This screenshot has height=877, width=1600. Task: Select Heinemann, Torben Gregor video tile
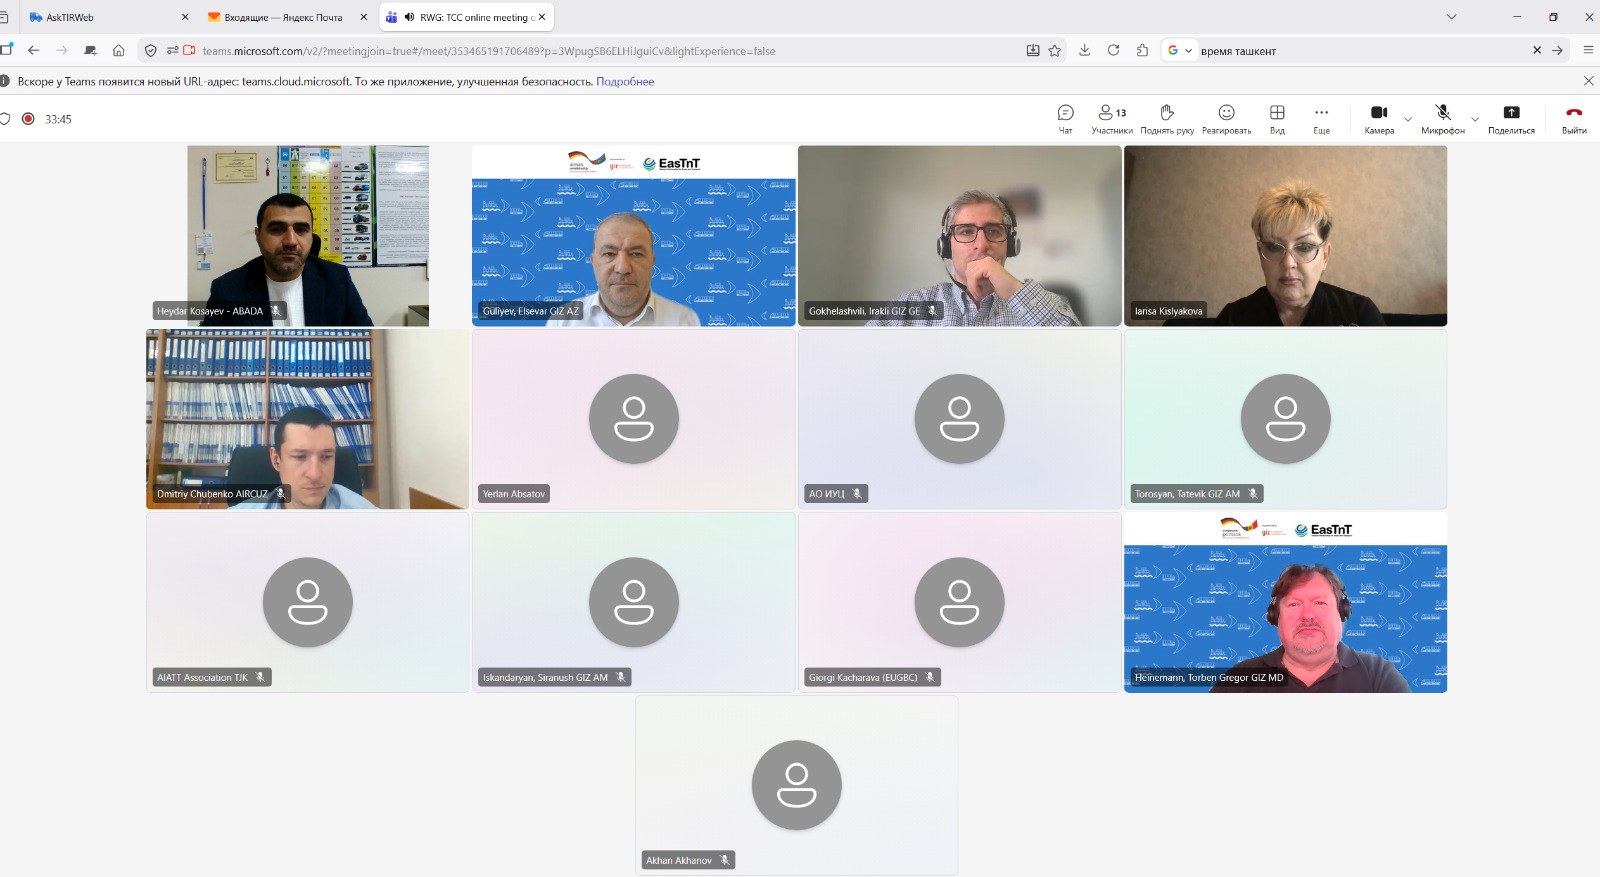(x=1285, y=603)
